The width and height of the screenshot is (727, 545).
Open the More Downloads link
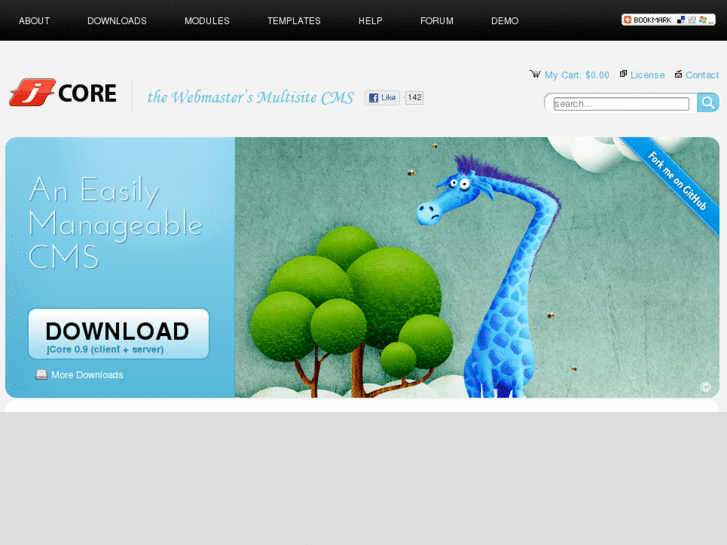pyautogui.click(x=87, y=375)
